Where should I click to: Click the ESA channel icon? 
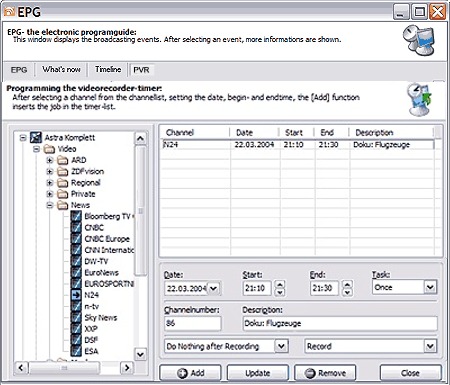coord(76,351)
